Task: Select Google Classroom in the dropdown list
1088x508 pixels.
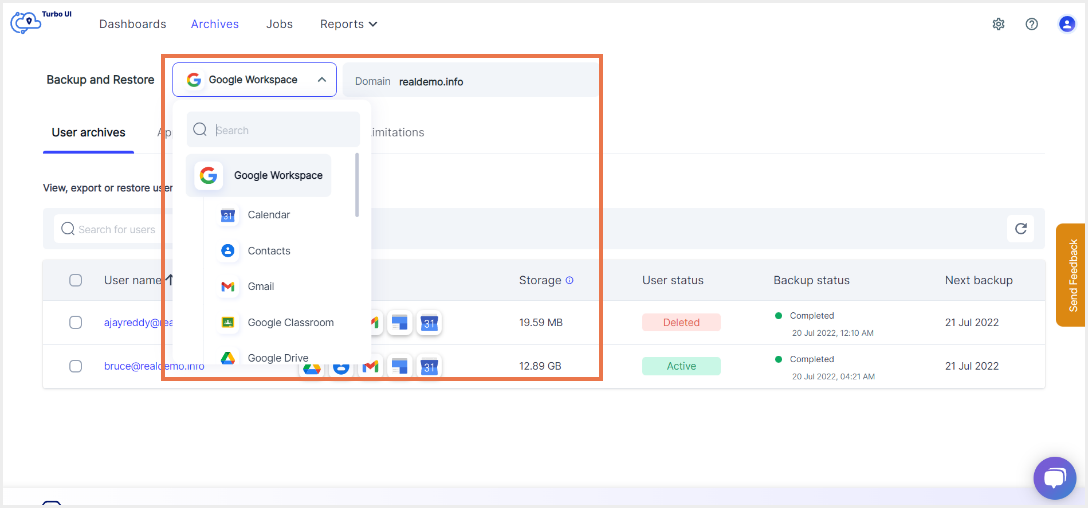Action: coord(291,322)
